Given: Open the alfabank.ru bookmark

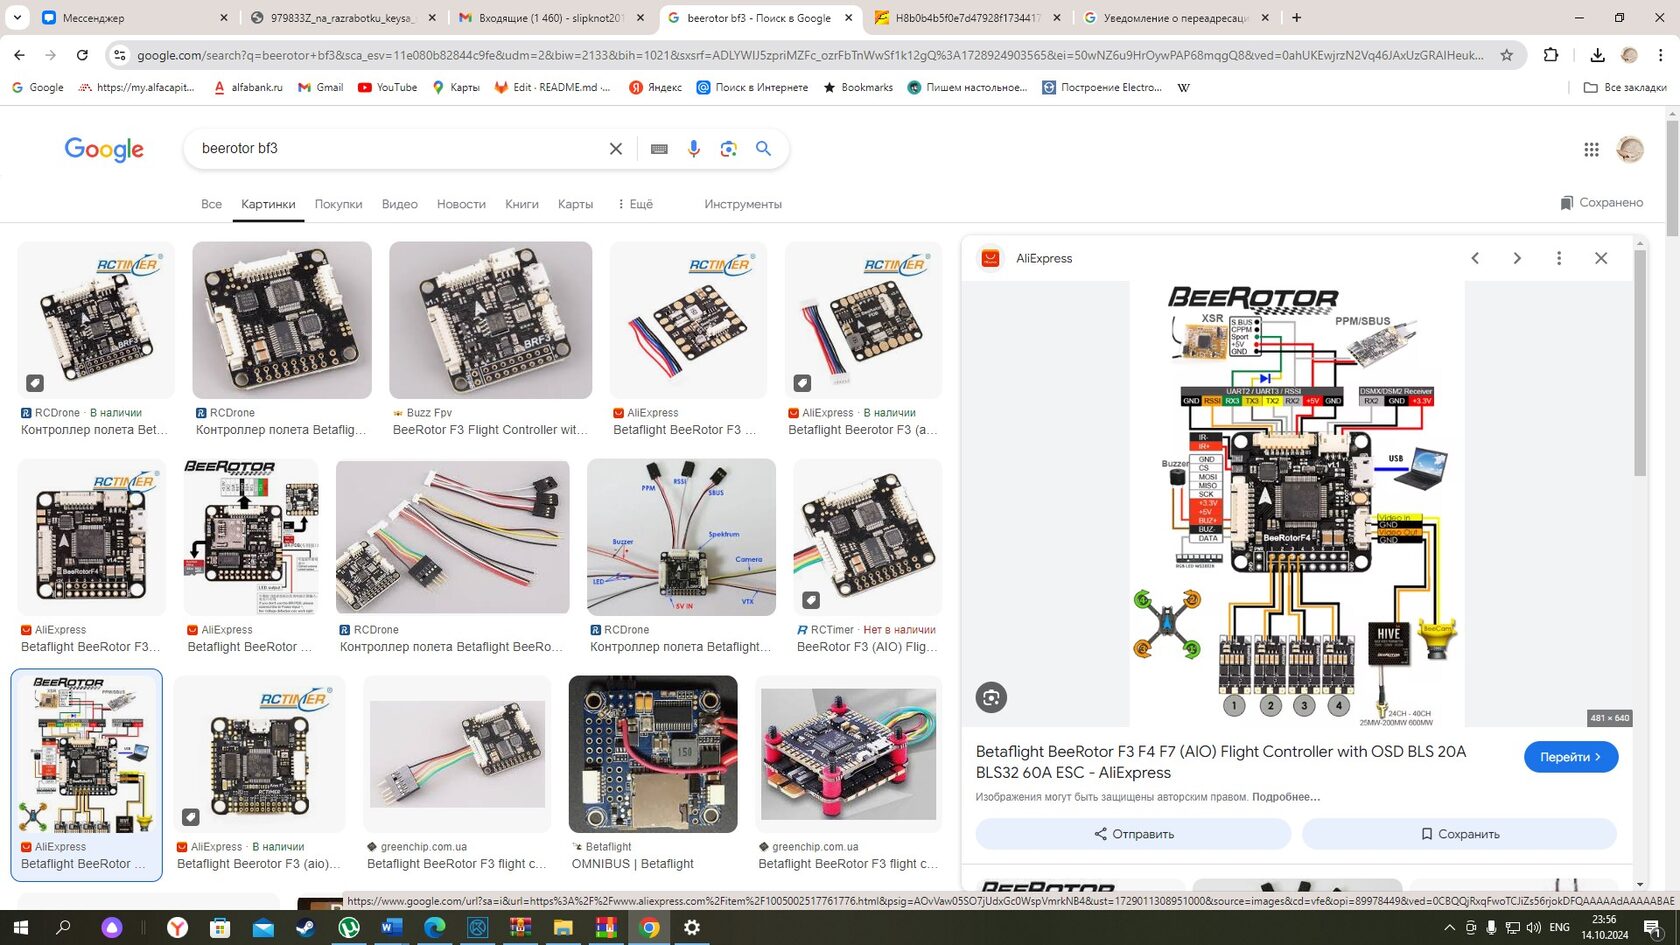Looking at the screenshot, I should (x=248, y=88).
